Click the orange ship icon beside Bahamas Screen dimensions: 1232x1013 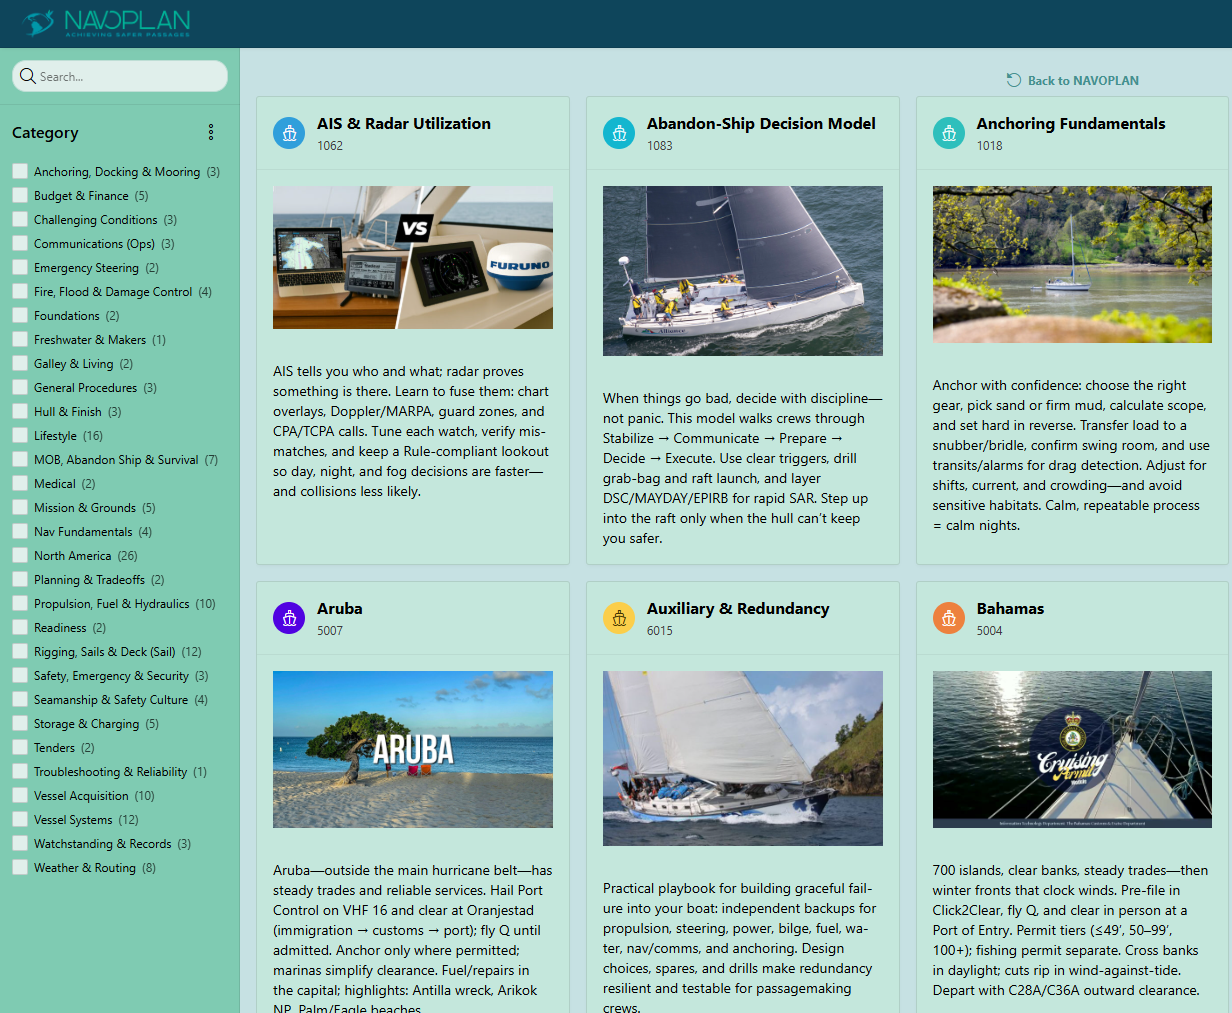pos(949,618)
